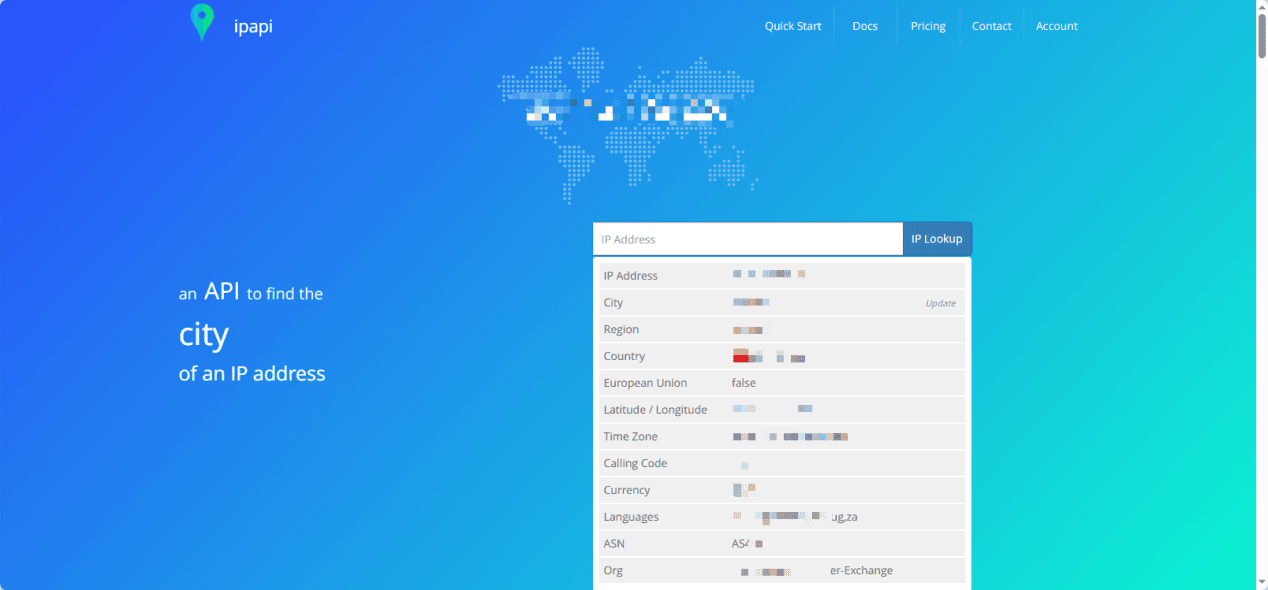This screenshot has height=590, width=1268.
Task: Click the 'City' row label
Action: (613, 303)
